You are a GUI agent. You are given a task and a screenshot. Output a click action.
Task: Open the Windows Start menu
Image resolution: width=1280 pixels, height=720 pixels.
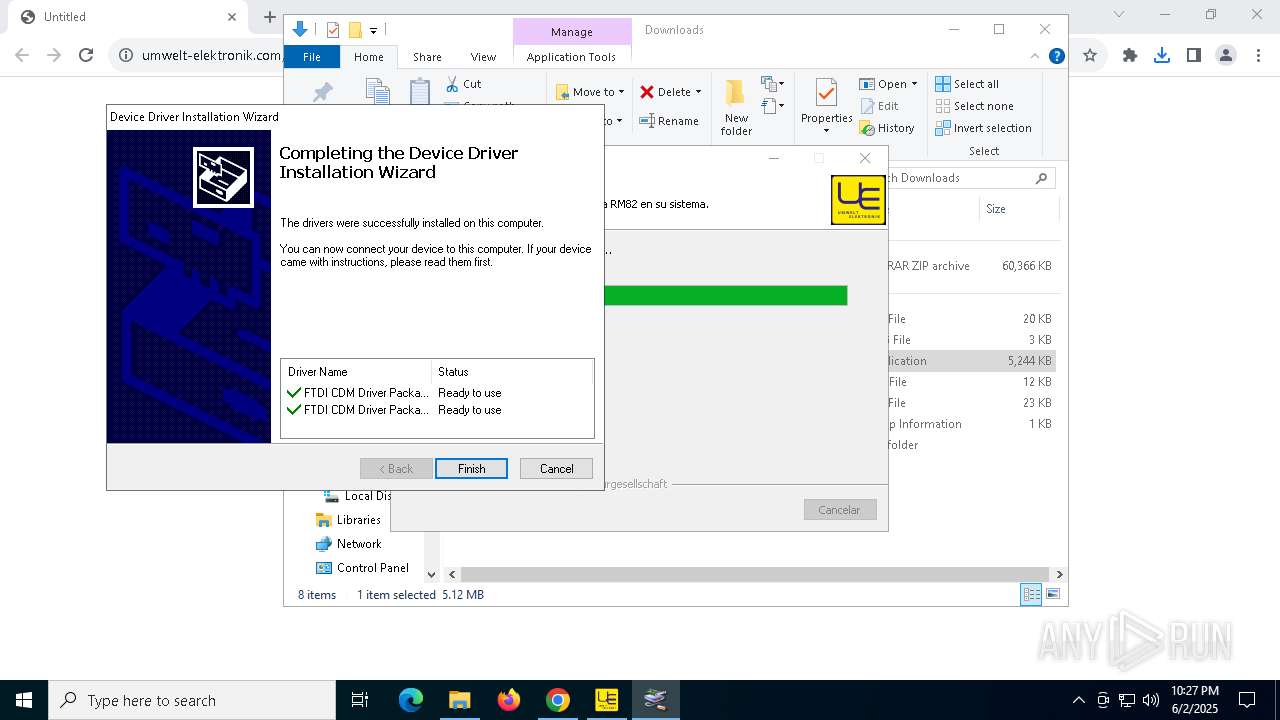click(x=24, y=700)
